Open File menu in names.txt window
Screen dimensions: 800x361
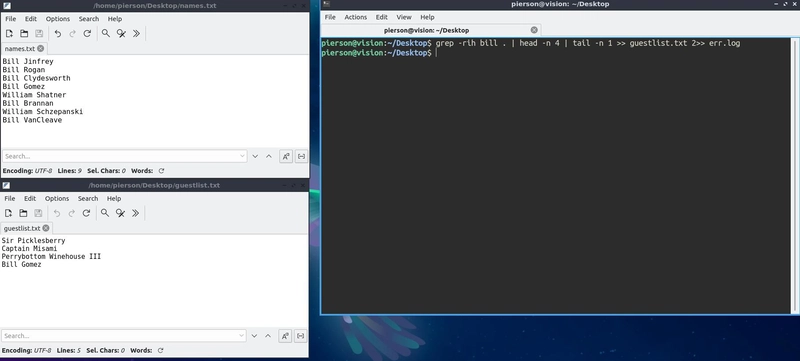pyautogui.click(x=11, y=19)
